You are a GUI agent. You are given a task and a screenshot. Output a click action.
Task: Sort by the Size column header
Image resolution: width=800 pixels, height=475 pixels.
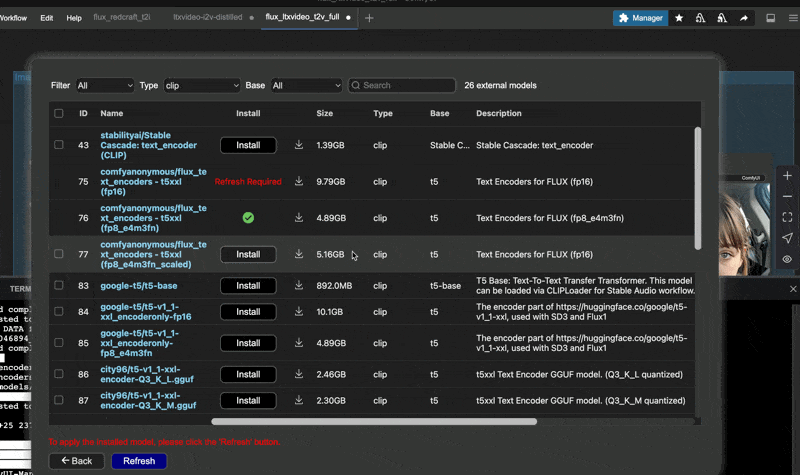coord(324,113)
